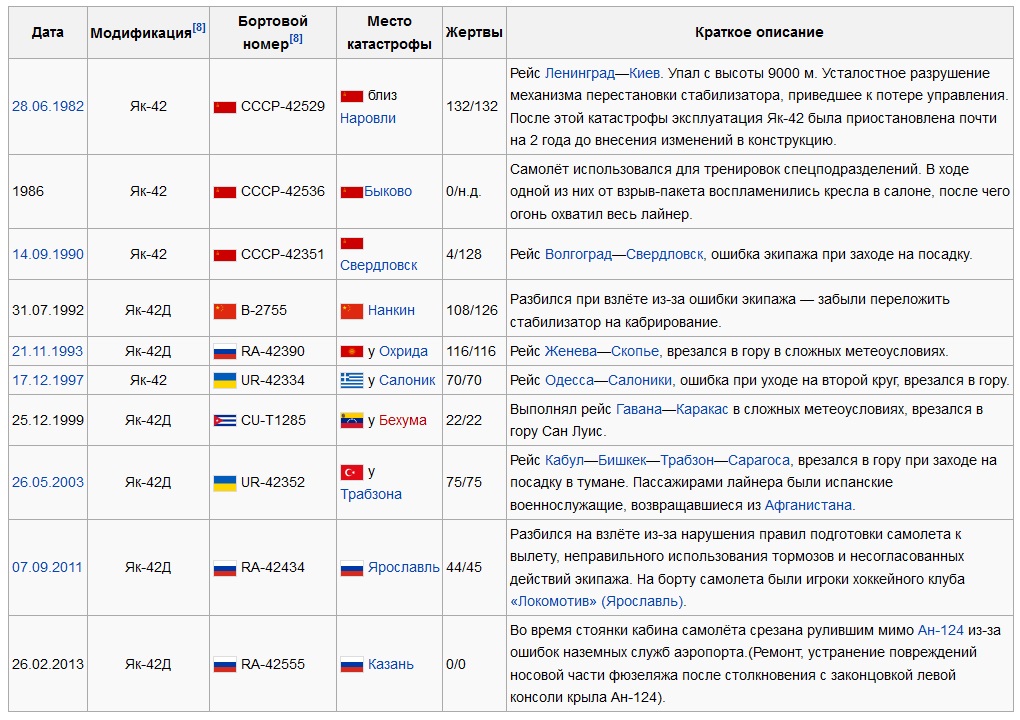Open the Наровли location link
The image size is (1020, 720).
367,118
